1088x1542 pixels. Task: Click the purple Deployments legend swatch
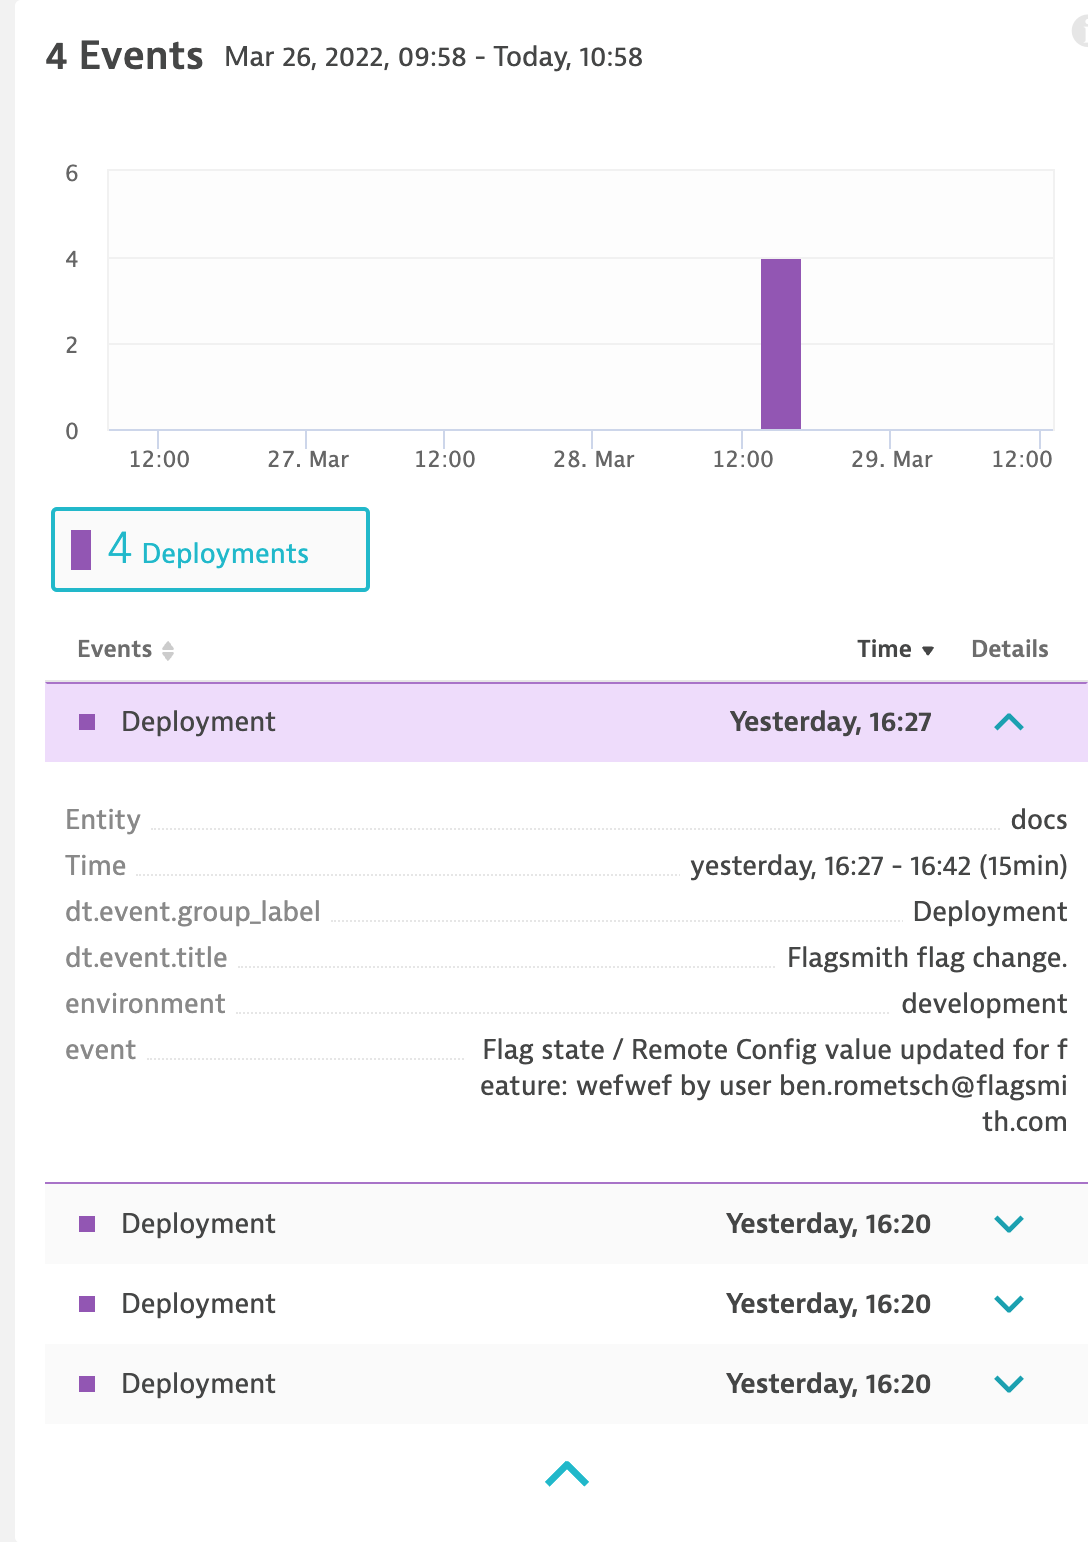(x=82, y=549)
